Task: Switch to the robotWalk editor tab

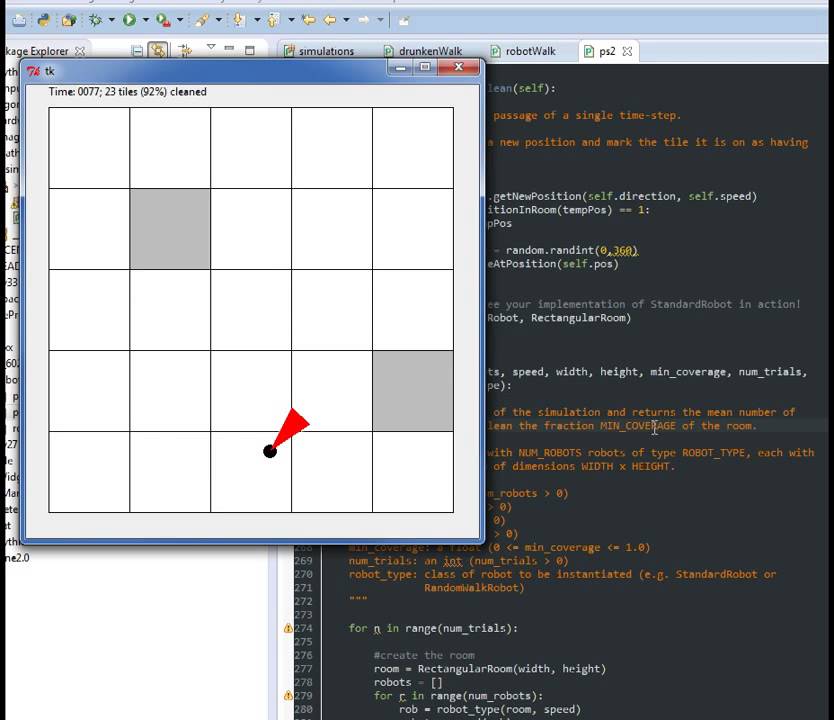Action: [523, 51]
